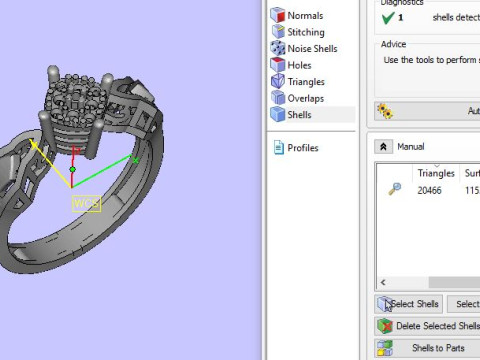480x360 pixels.
Task: Click the partially visible Select button
Action: [464, 304]
